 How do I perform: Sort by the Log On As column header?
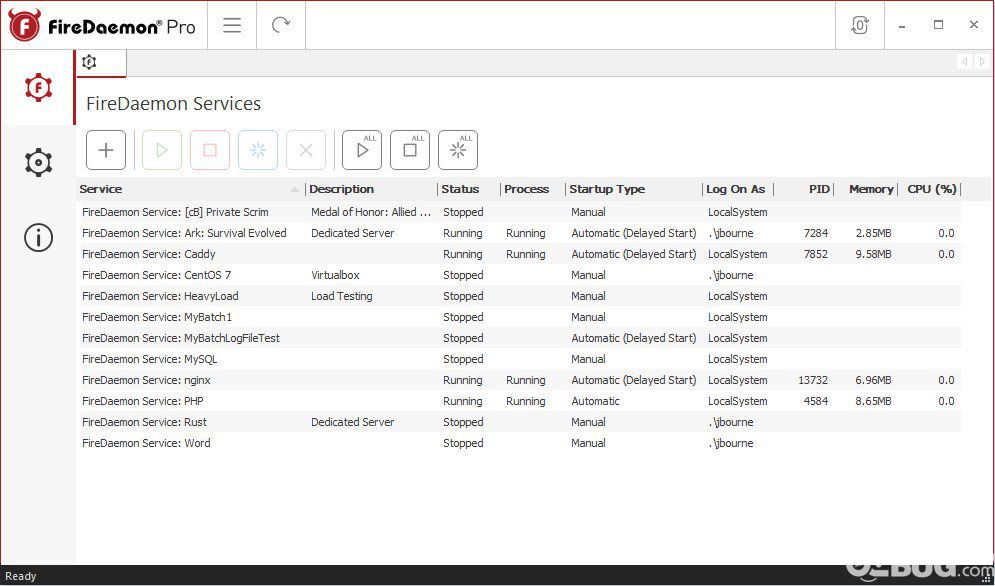tap(739, 189)
